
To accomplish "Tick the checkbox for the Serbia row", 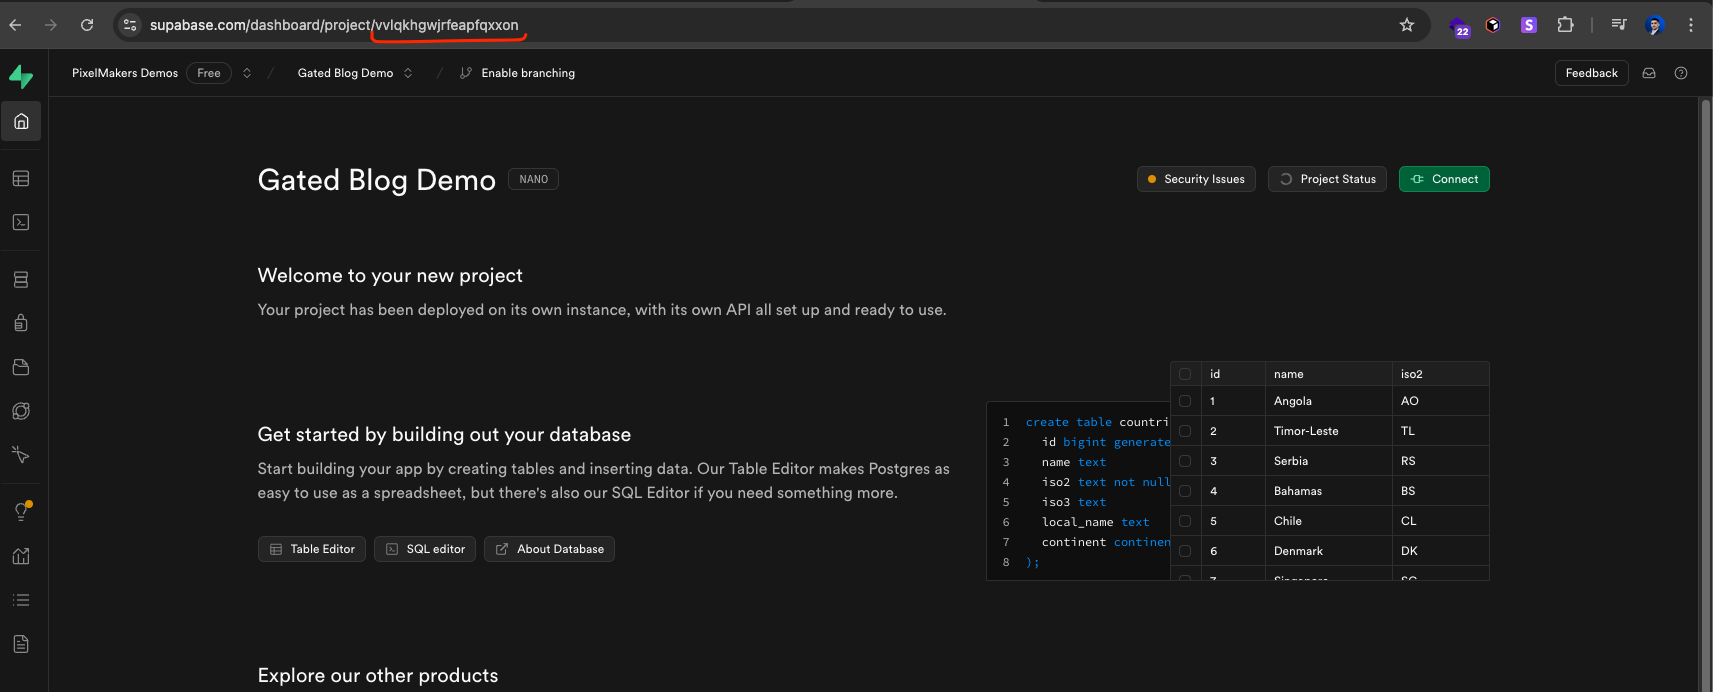I will [1185, 461].
